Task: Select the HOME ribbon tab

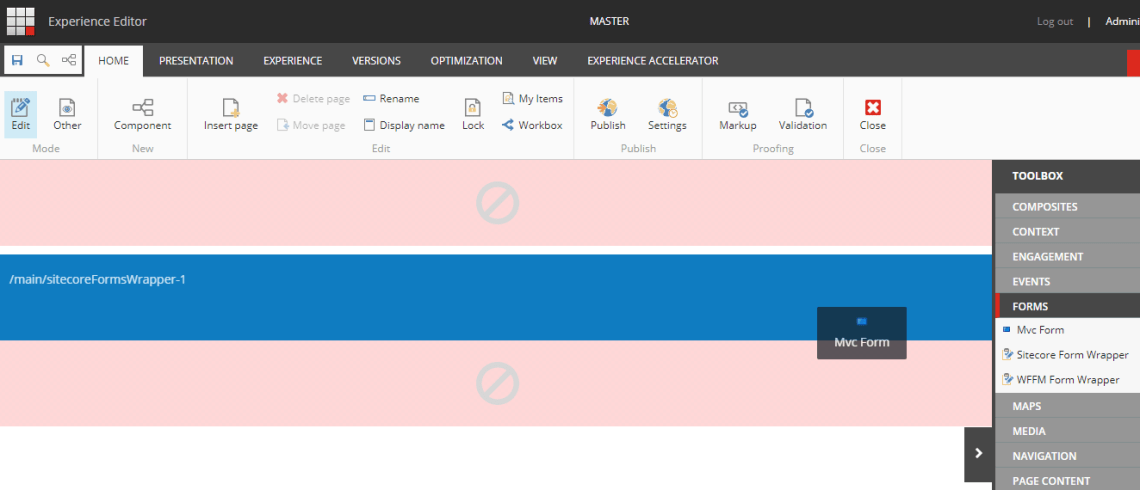Action: (x=113, y=61)
